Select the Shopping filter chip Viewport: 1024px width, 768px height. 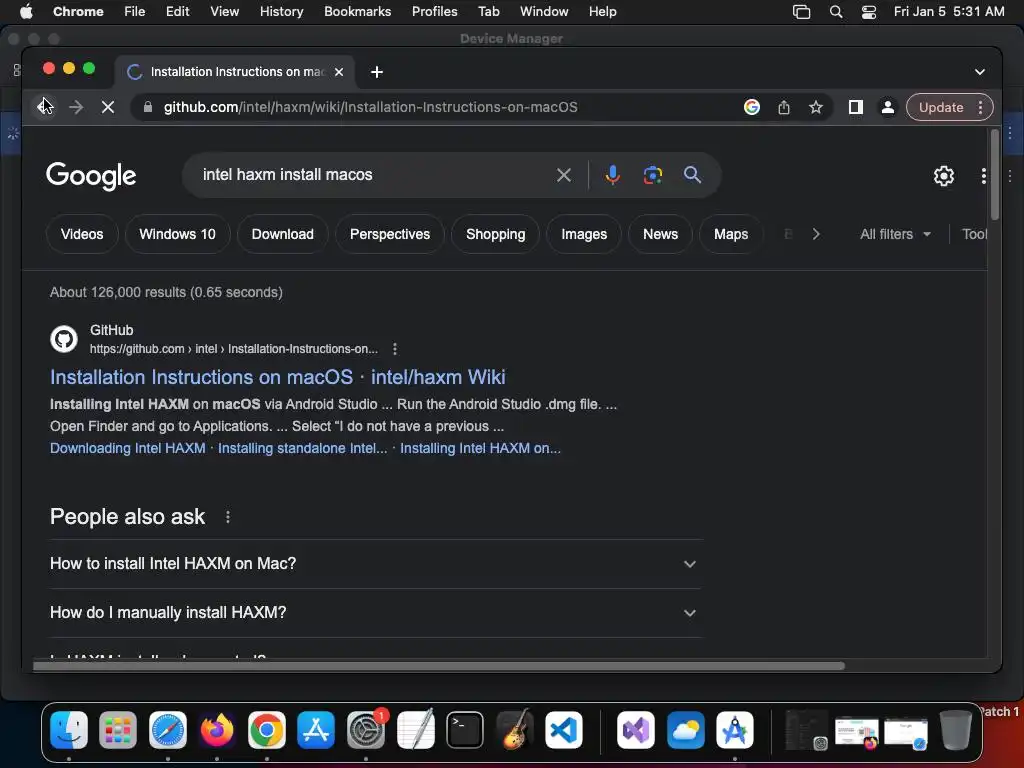tap(496, 234)
